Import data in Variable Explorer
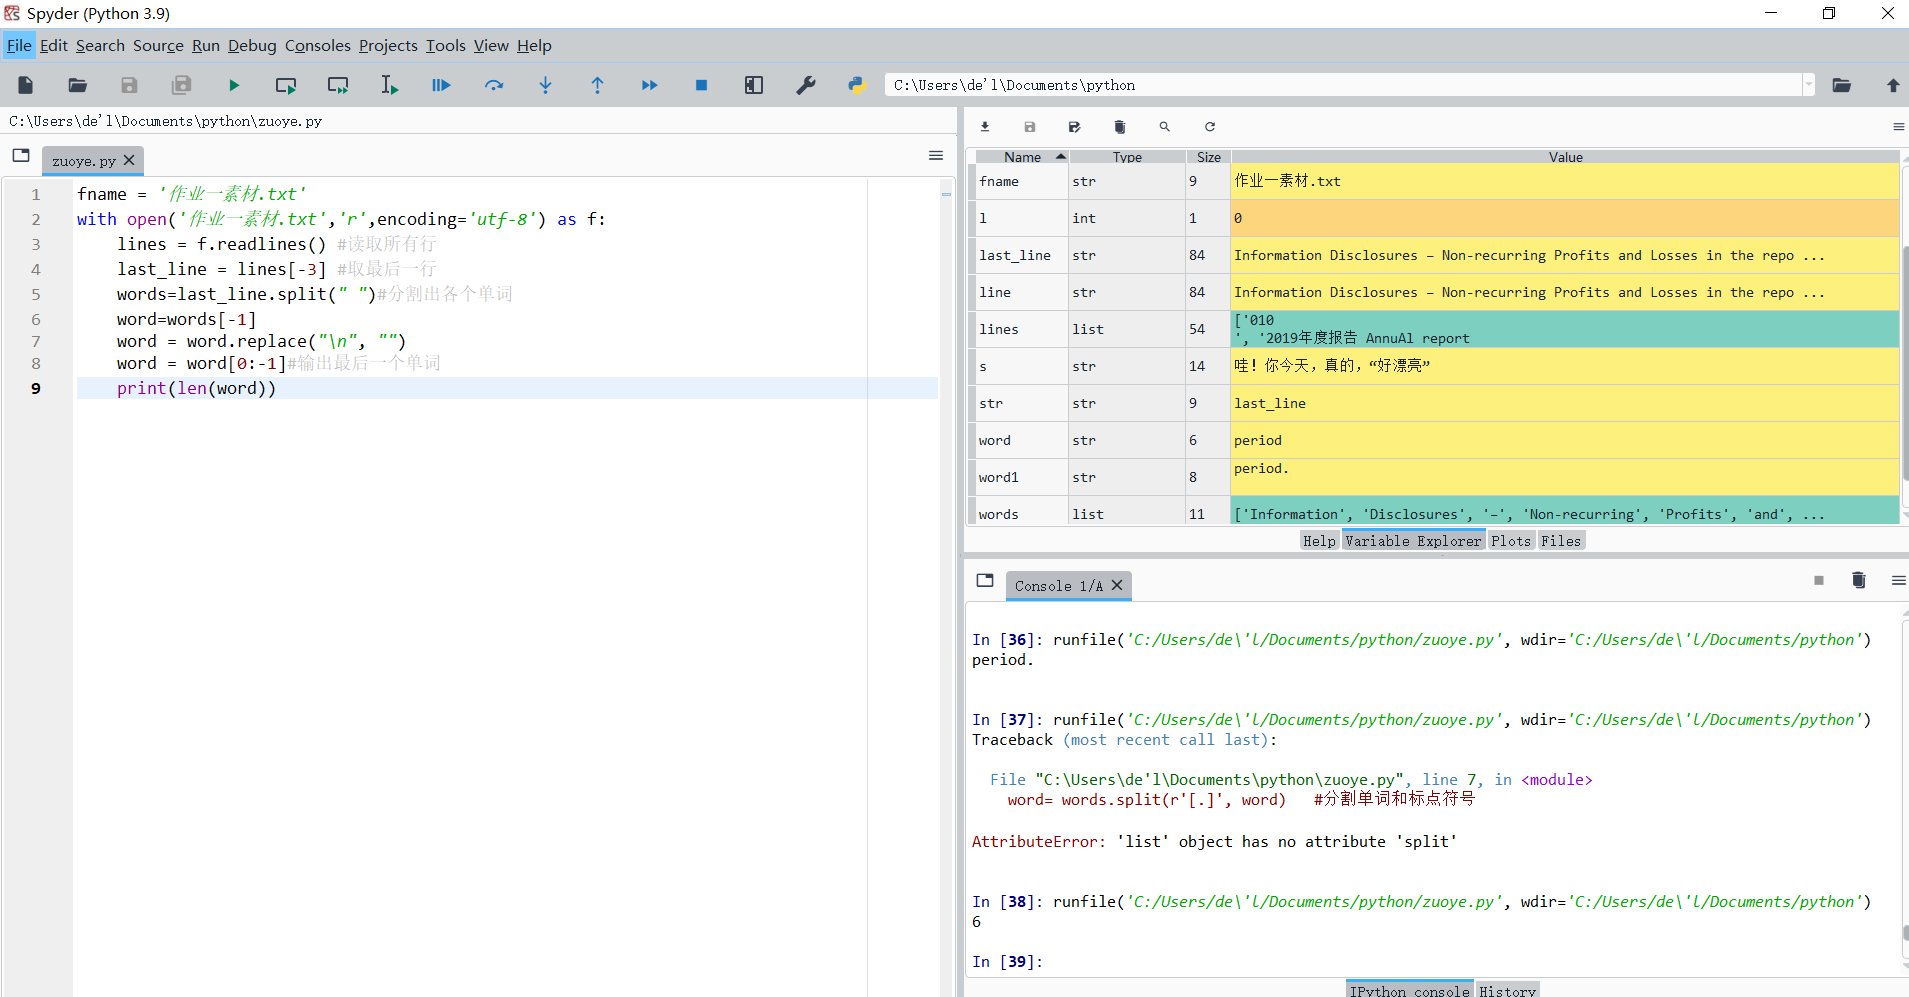The height and width of the screenshot is (997, 1909). (985, 127)
